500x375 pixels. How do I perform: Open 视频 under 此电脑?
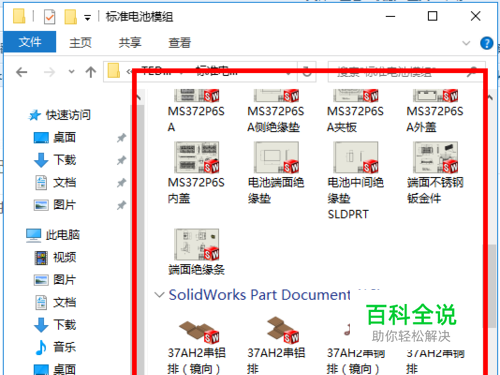55,257
